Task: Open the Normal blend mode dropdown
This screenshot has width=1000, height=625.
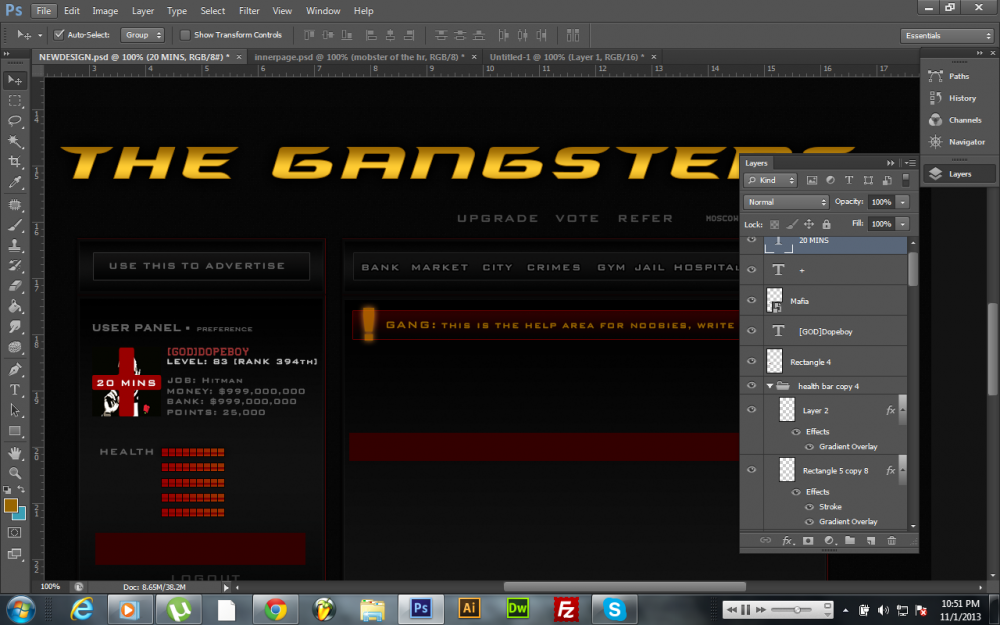Action: click(787, 202)
